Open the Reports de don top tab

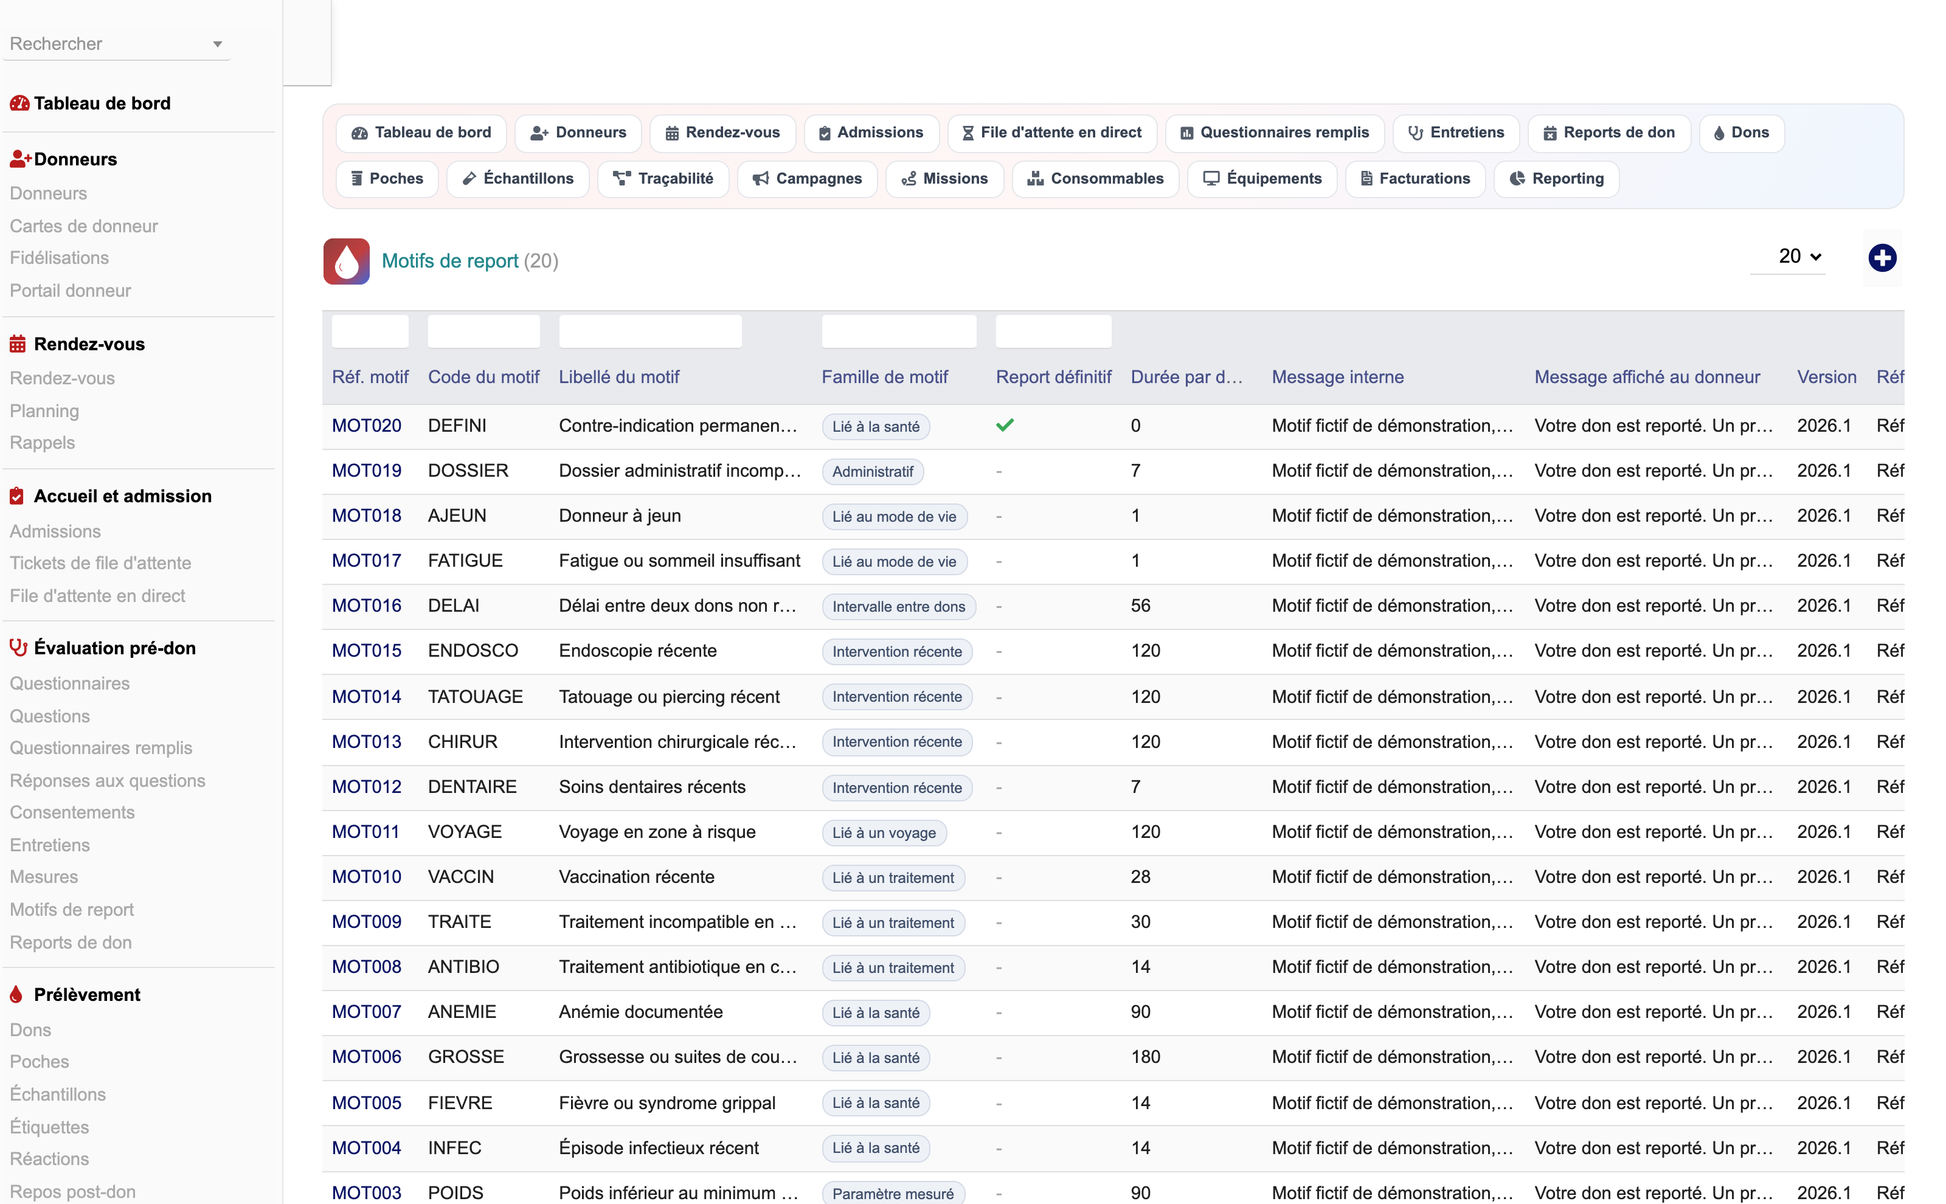[1608, 133]
